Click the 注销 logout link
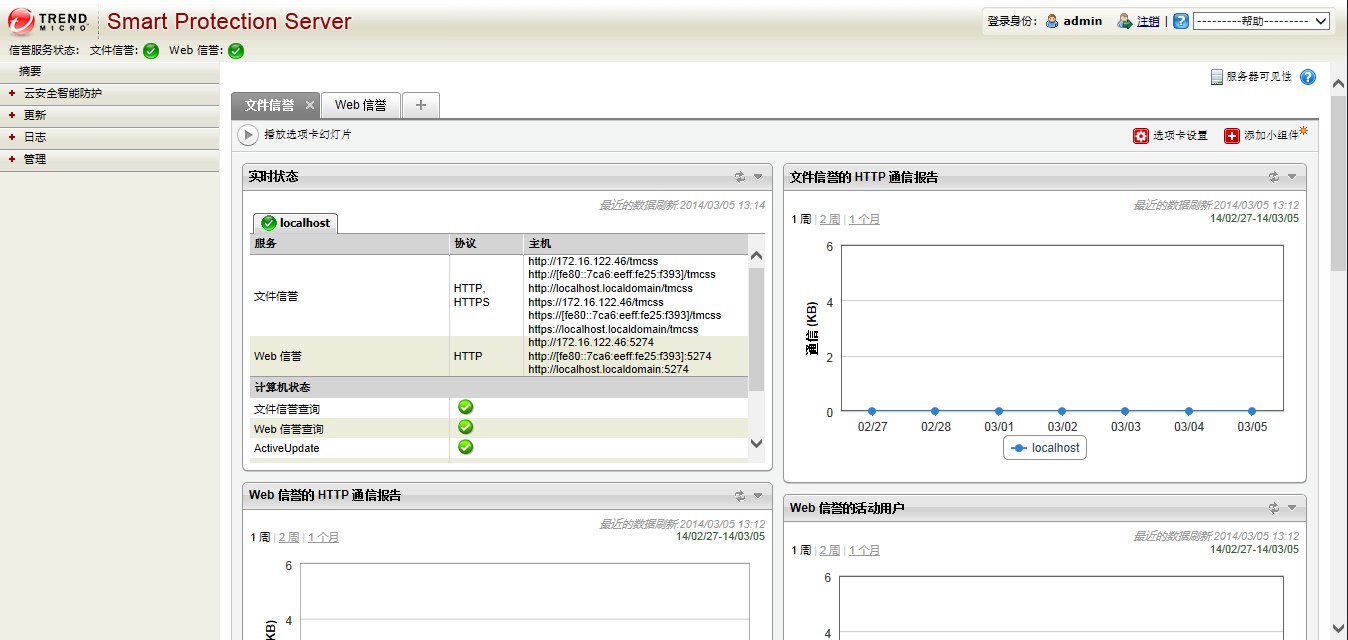 pyautogui.click(x=1148, y=21)
